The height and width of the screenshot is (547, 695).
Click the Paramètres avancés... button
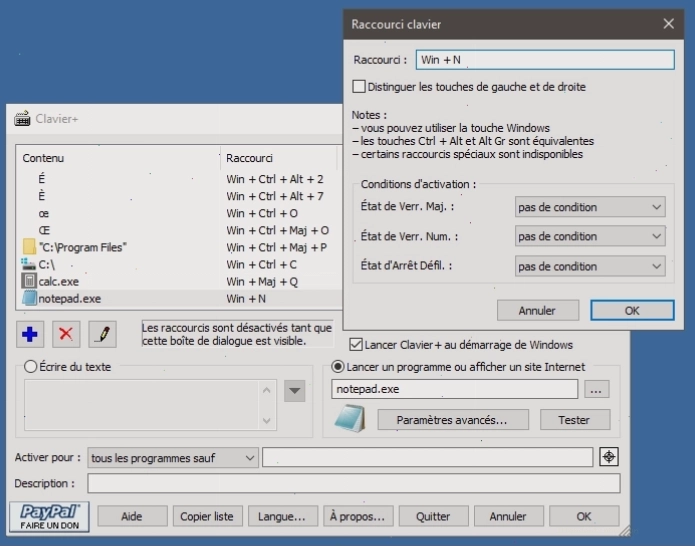tap(453, 420)
